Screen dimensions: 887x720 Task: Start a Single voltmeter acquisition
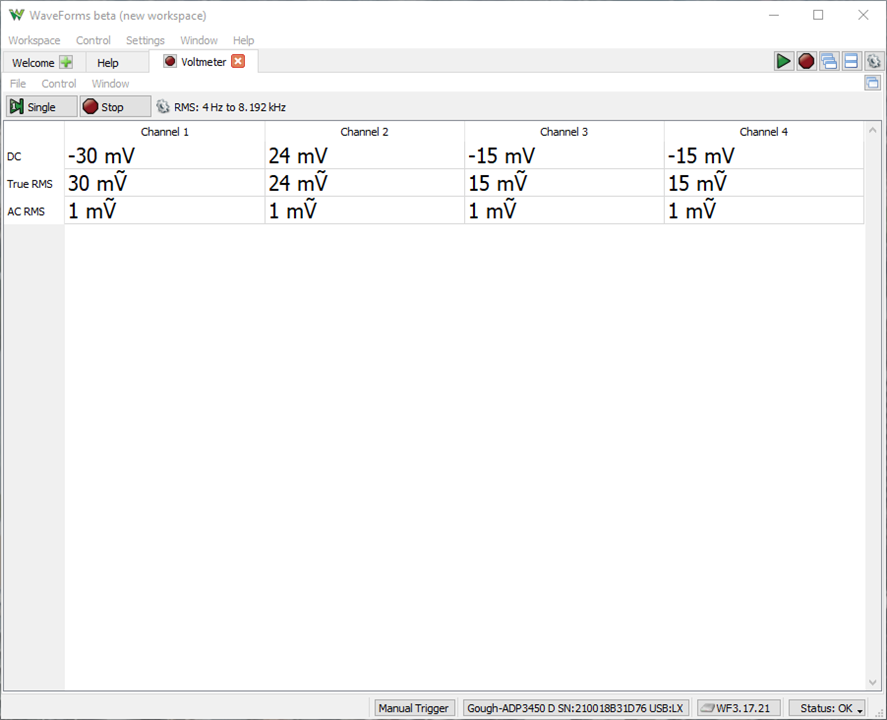(41, 106)
